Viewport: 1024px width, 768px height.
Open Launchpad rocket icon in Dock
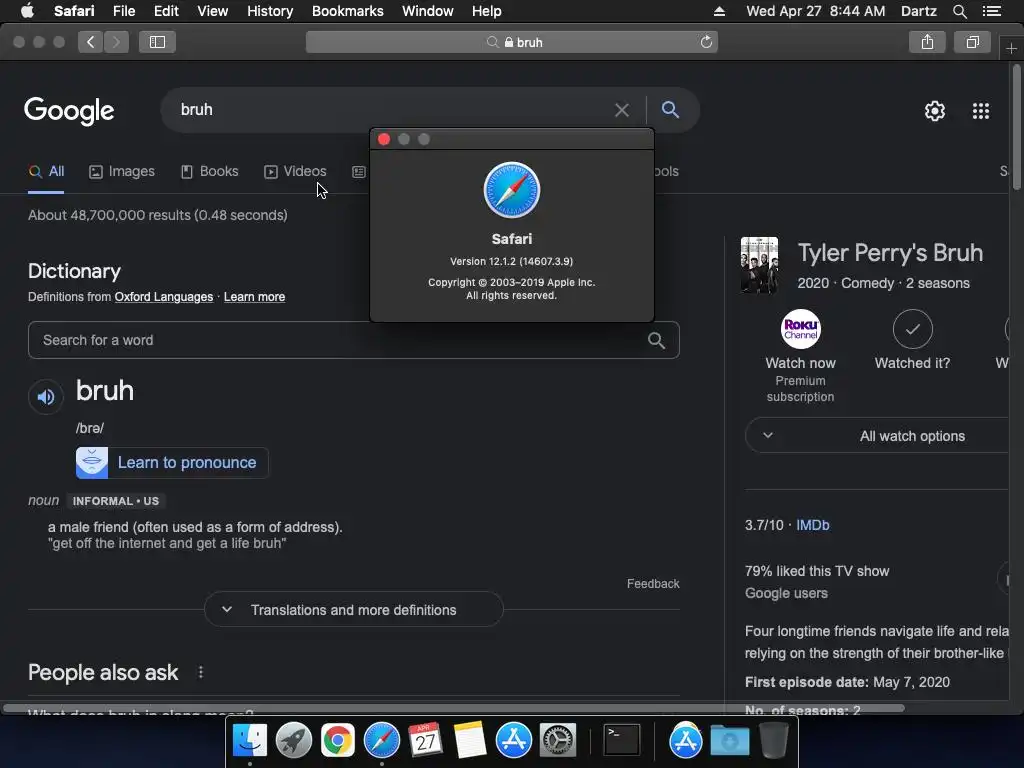(x=294, y=741)
